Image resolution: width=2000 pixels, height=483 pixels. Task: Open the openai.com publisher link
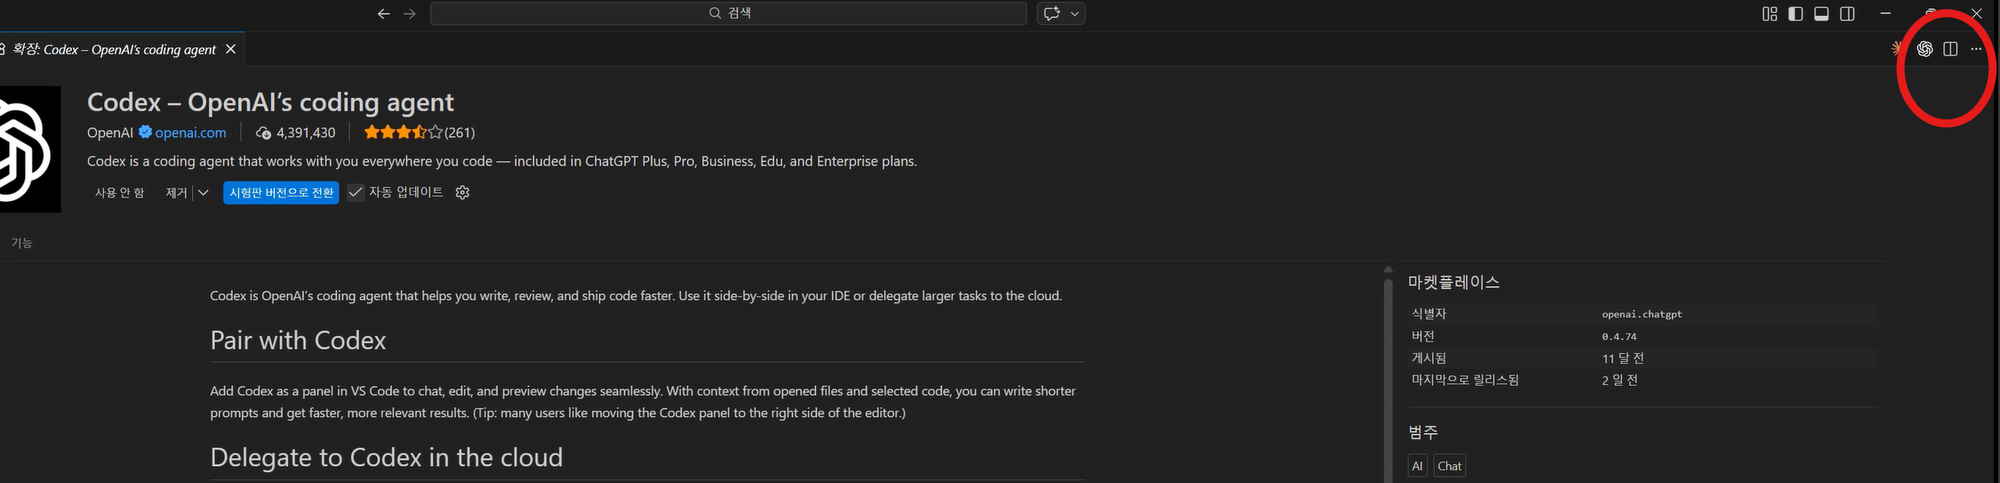(190, 133)
